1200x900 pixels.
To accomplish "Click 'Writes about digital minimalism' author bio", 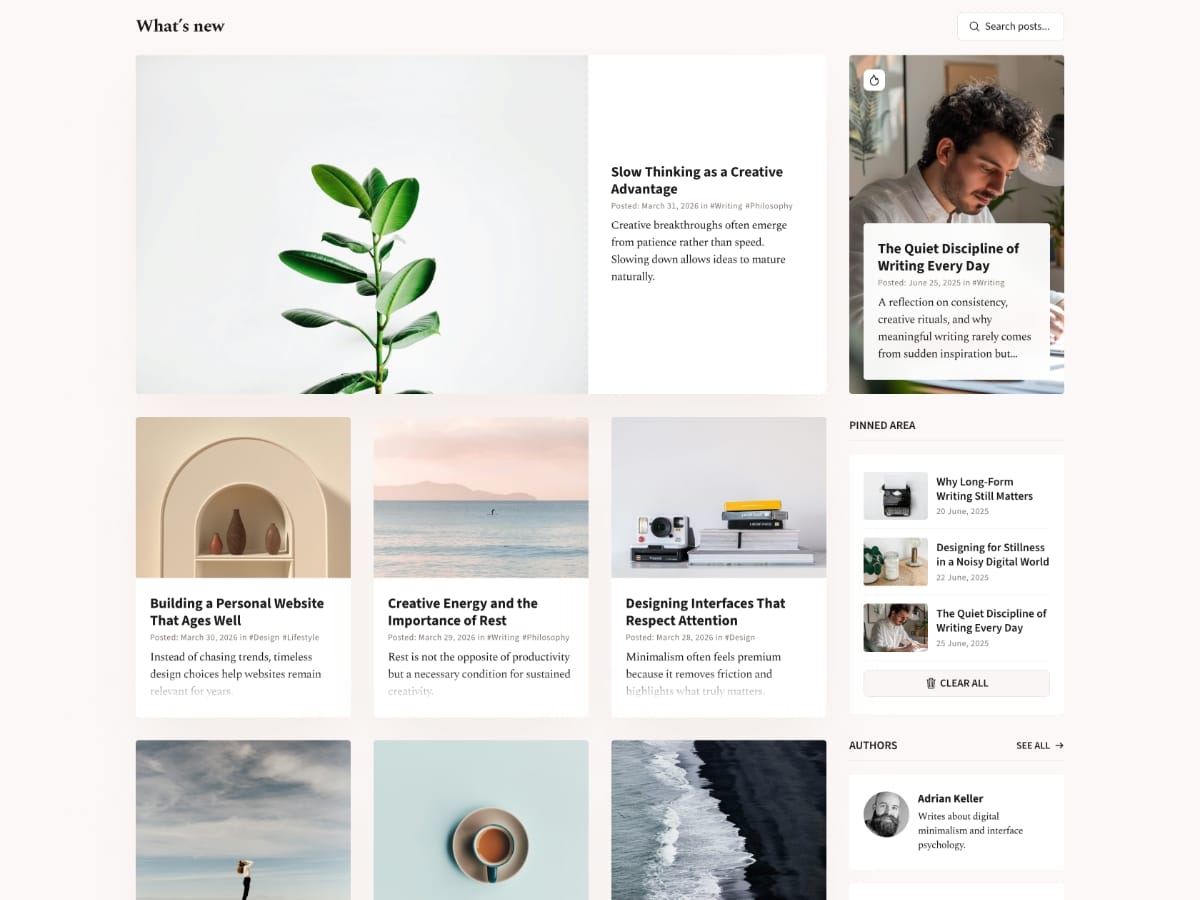I will [970, 830].
